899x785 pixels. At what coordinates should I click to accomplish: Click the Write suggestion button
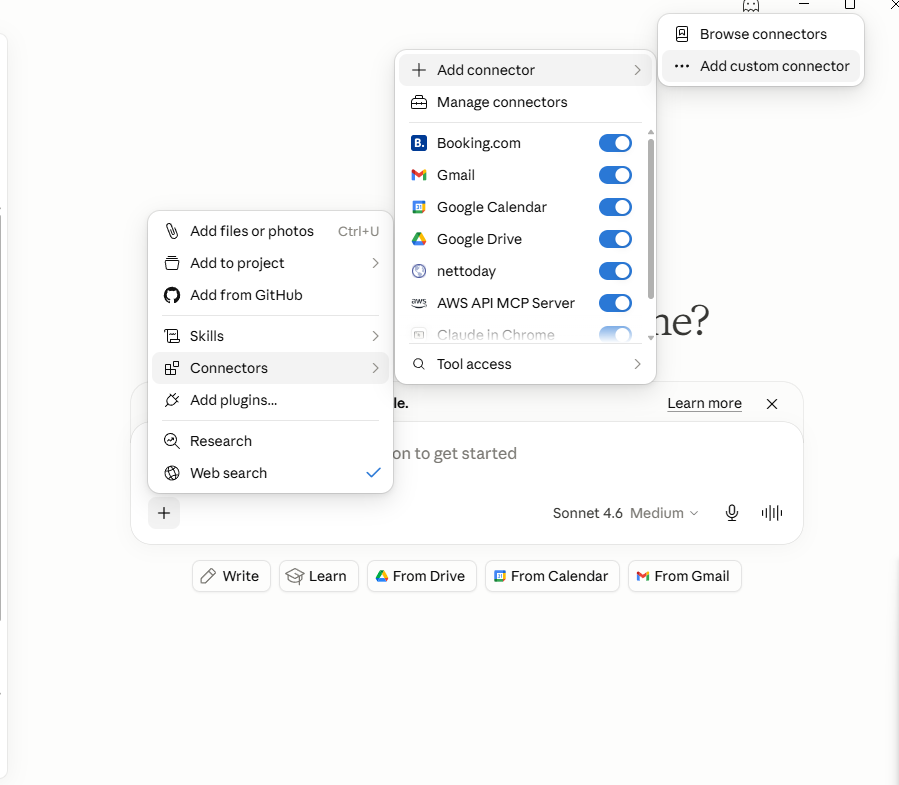pyautogui.click(x=231, y=576)
